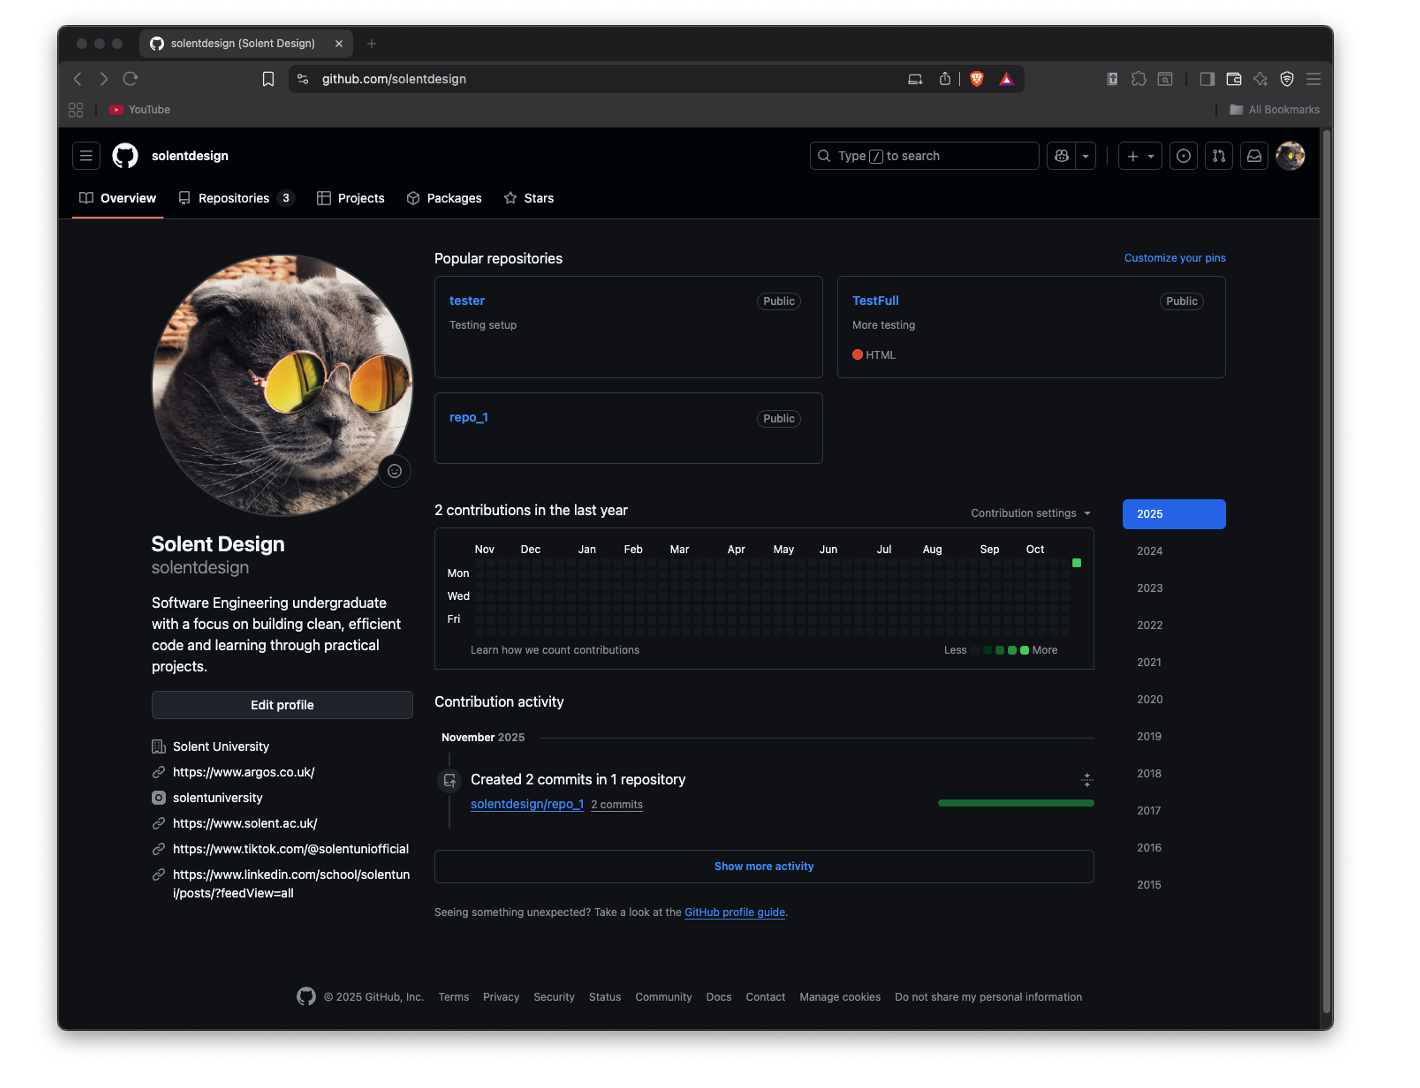Screen dimensions: 1420x1088
Task: Open the solentdesign/repo_1 link
Action: (x=527, y=804)
